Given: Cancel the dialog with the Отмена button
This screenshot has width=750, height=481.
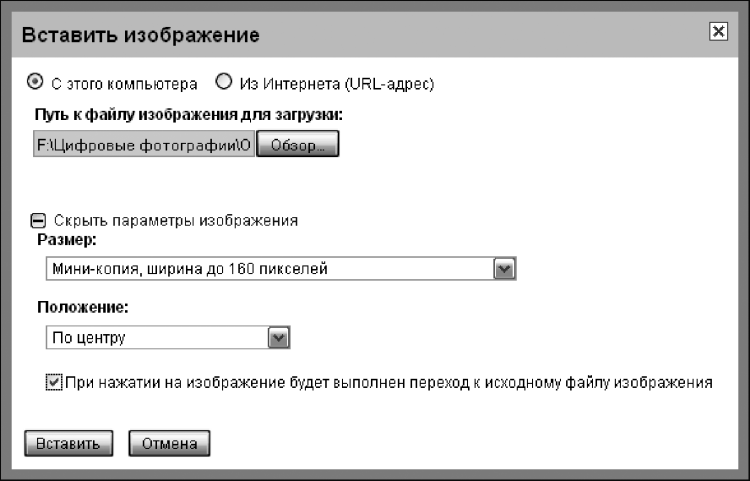Looking at the screenshot, I should coord(169,444).
